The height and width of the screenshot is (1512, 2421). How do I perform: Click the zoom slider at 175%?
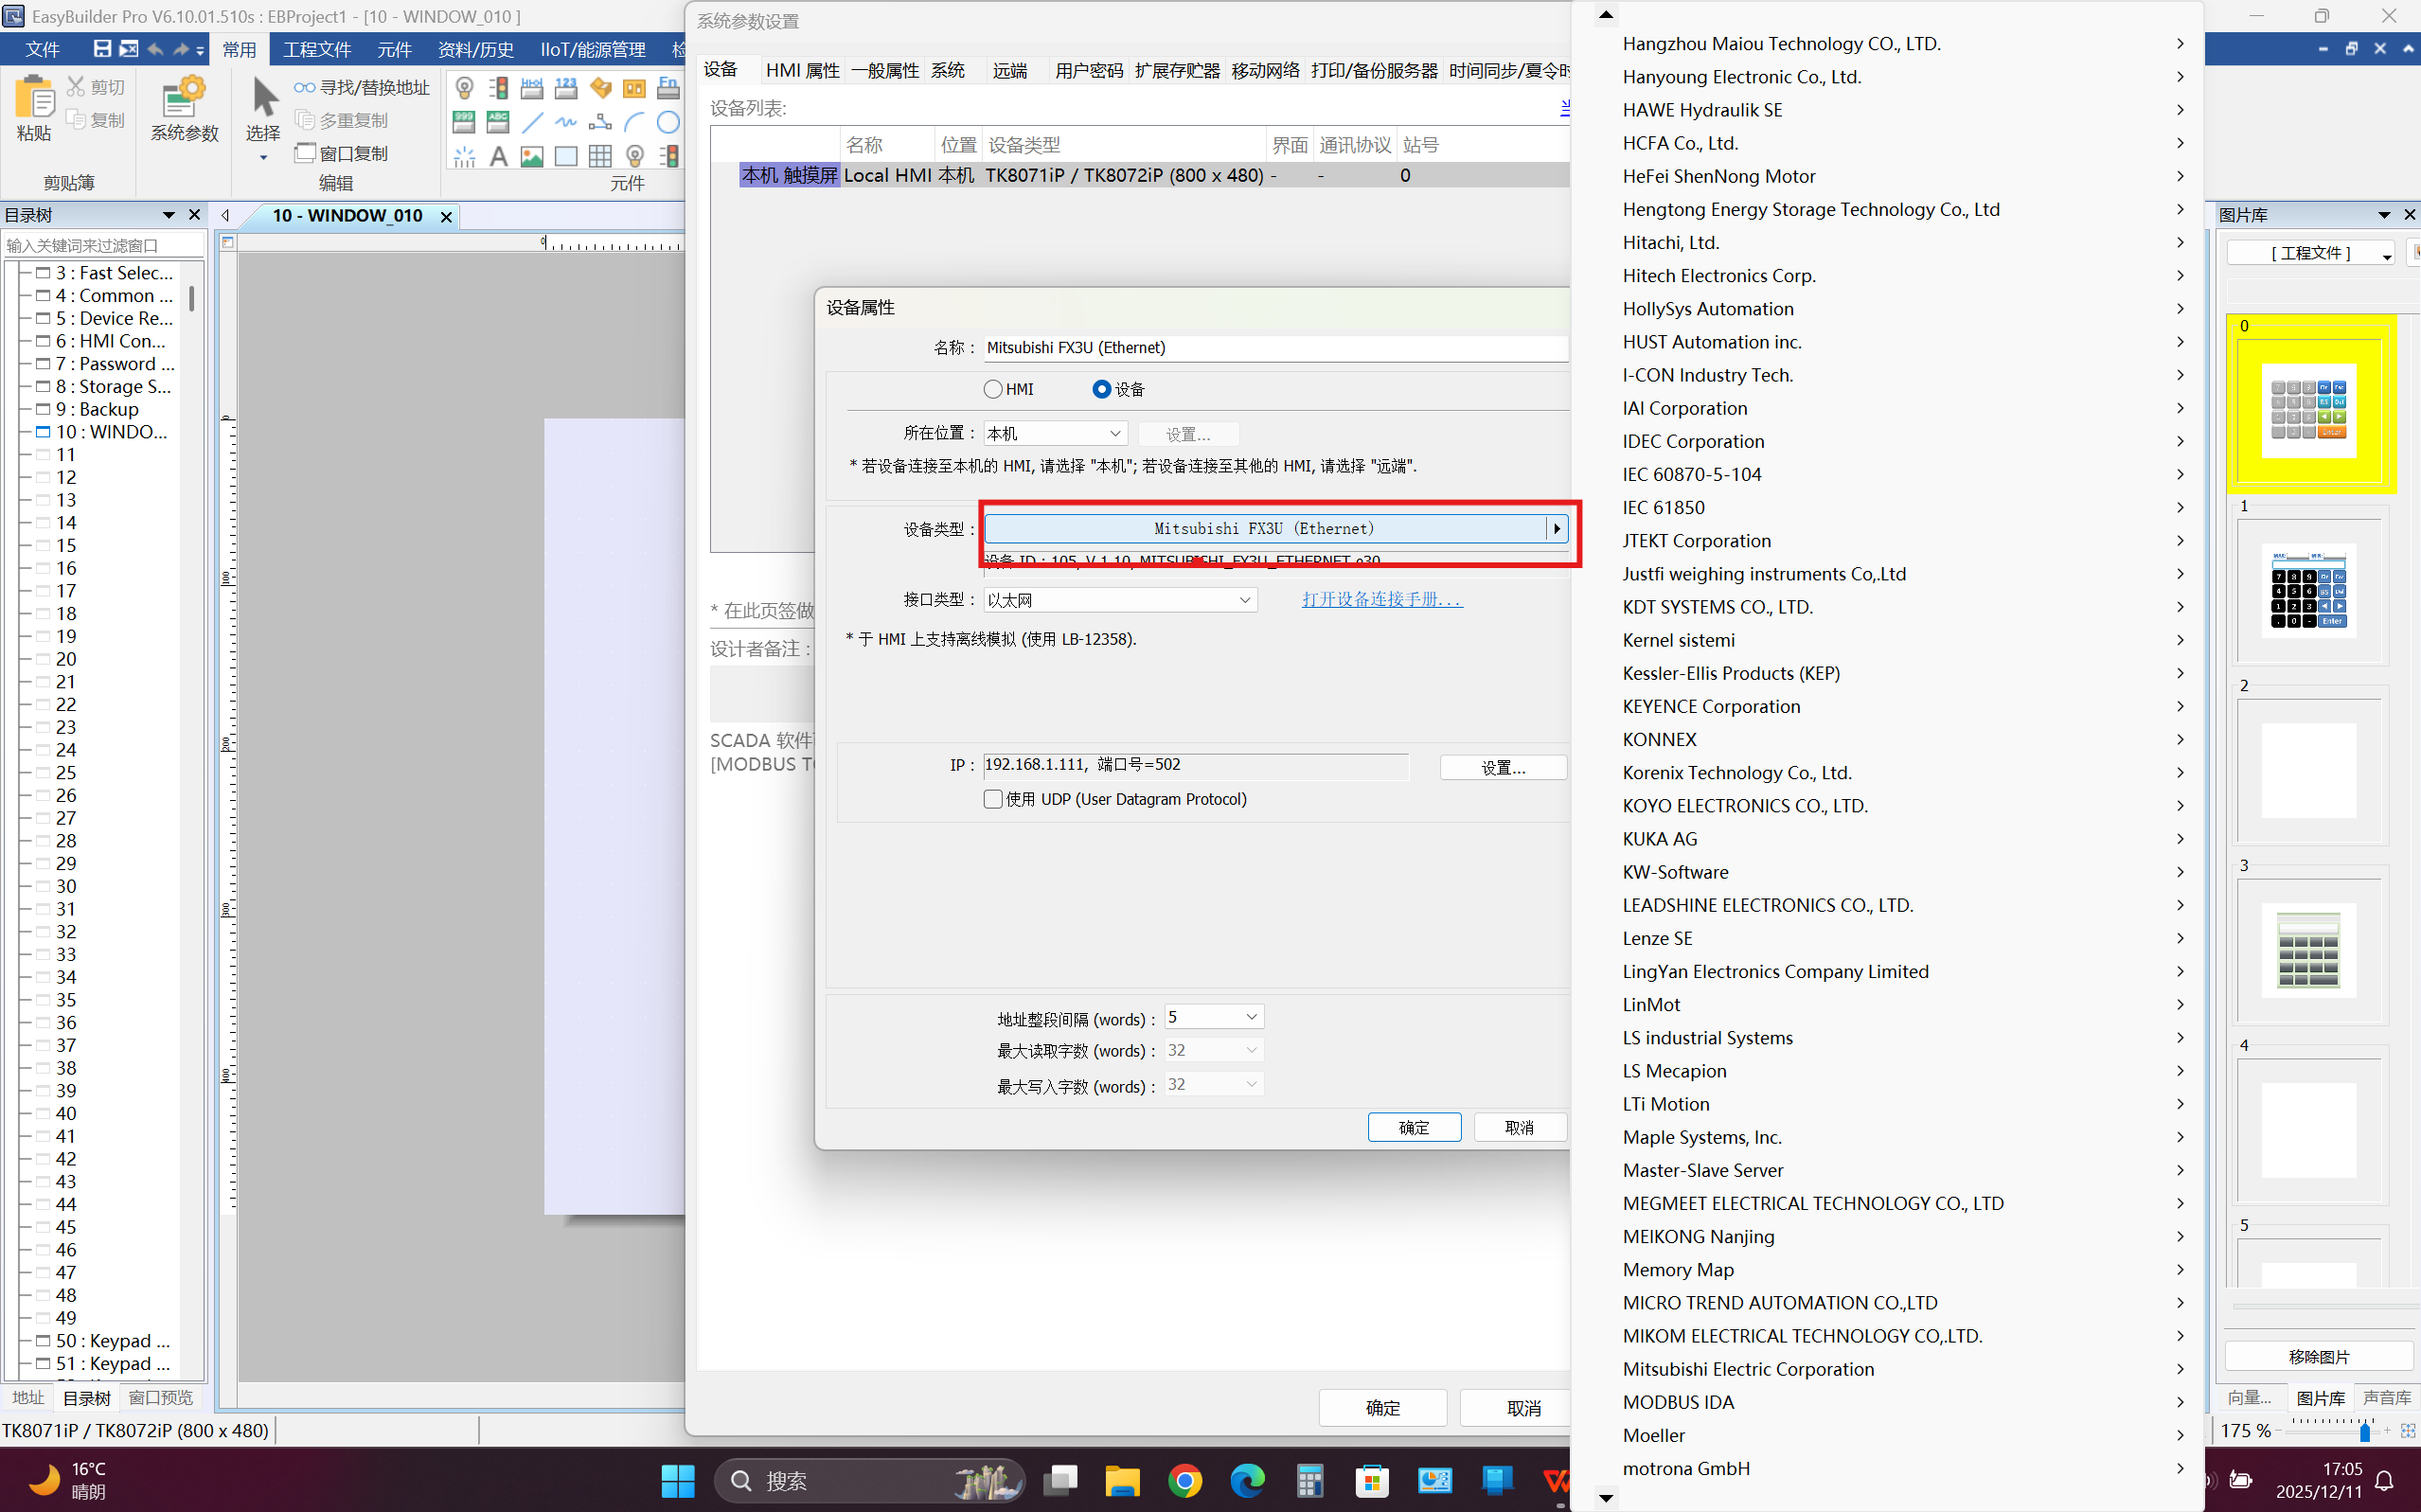coord(2364,1432)
